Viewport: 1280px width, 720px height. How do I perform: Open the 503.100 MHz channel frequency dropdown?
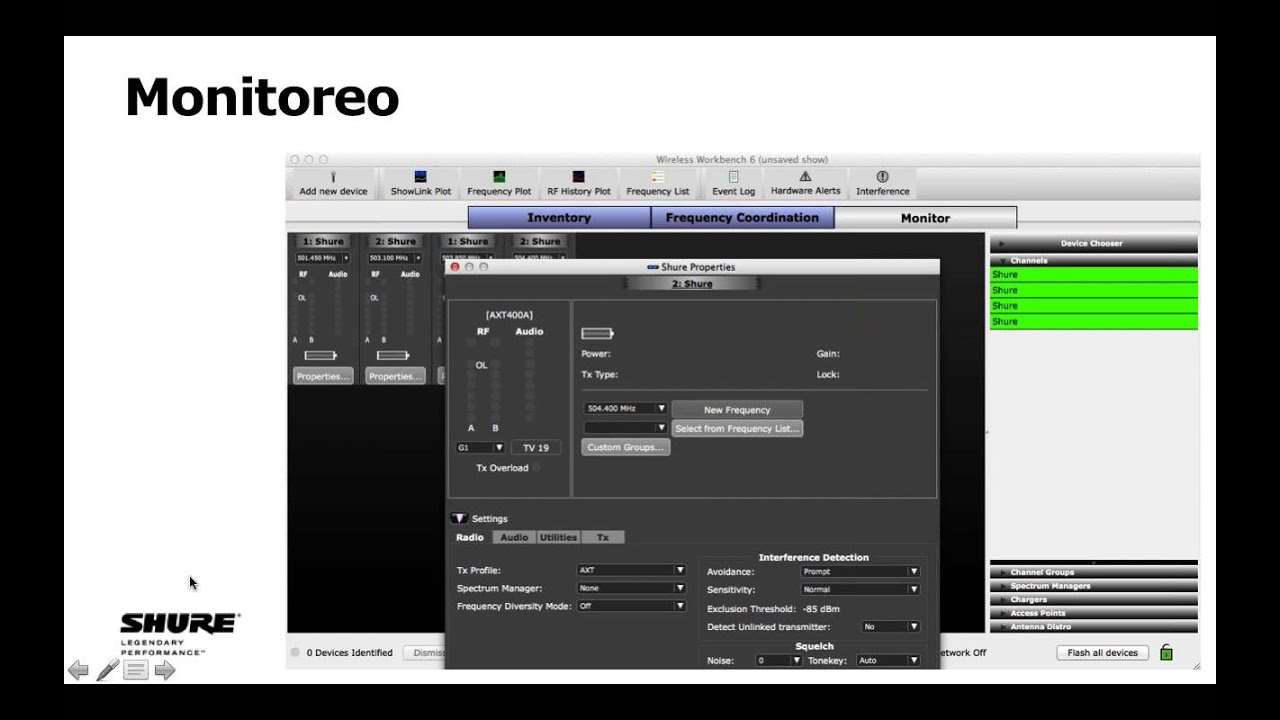(x=394, y=258)
